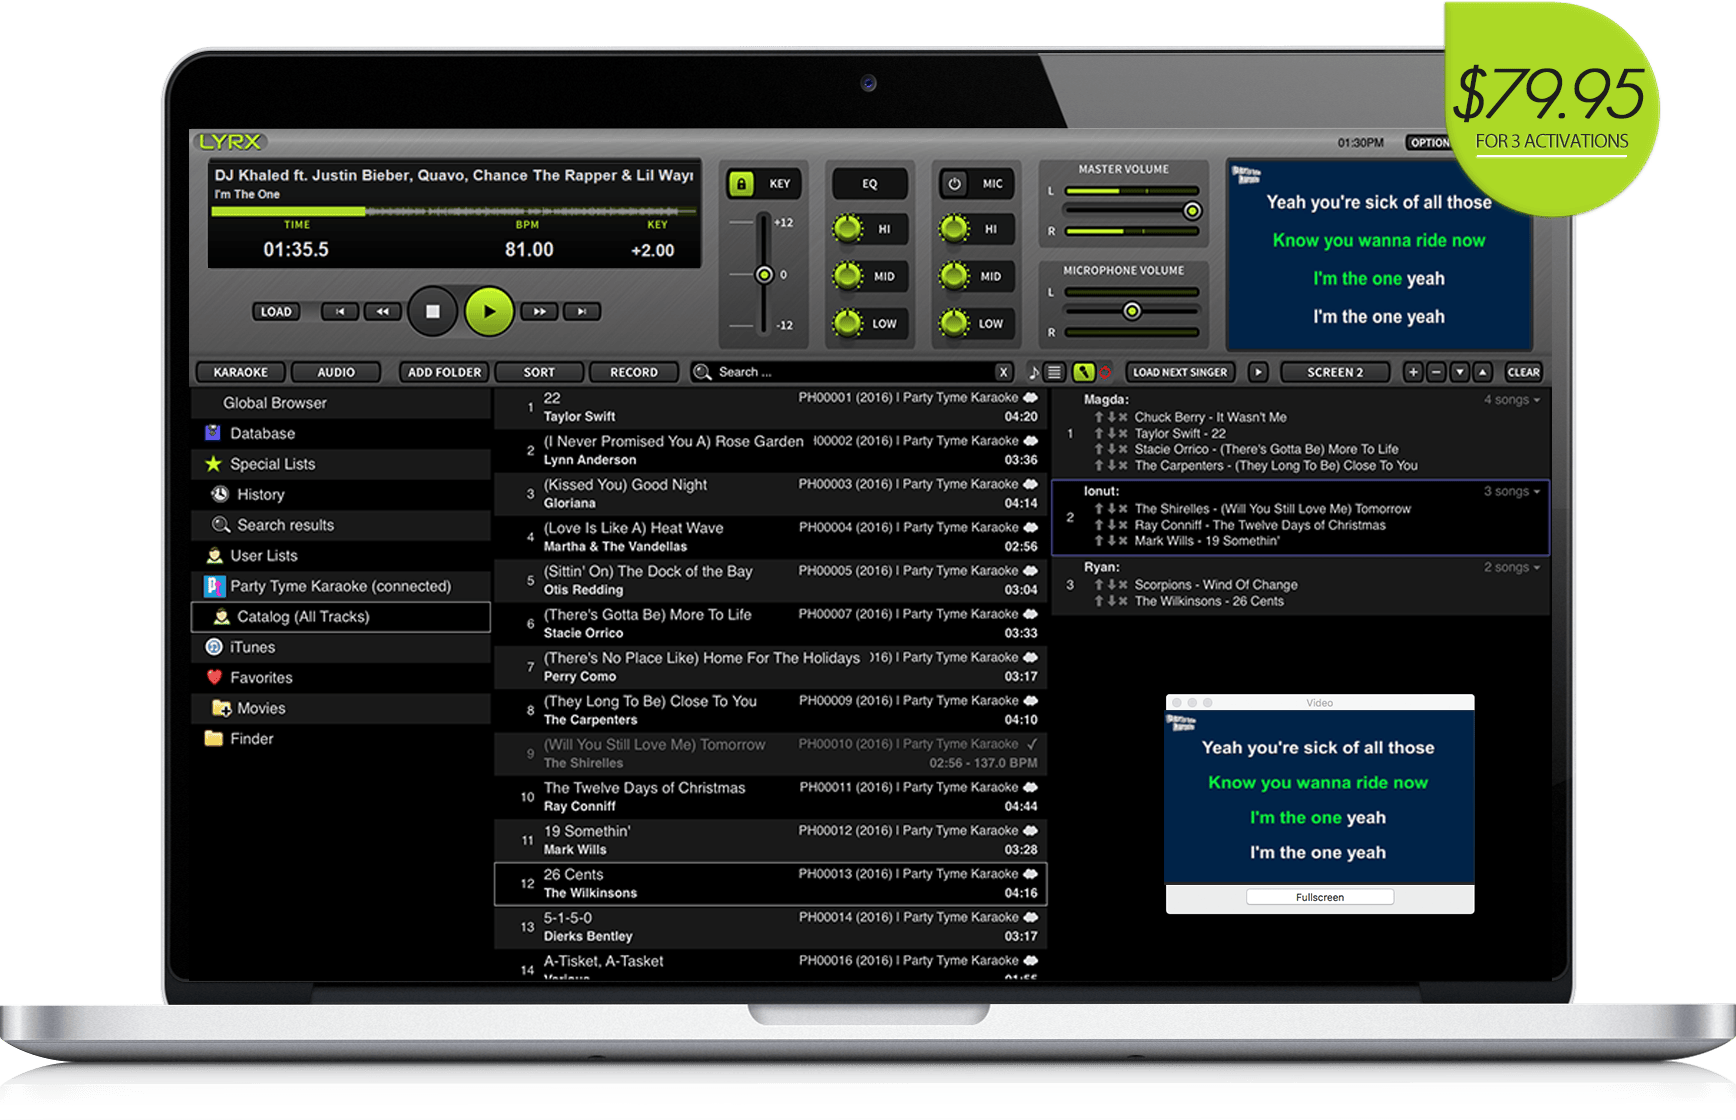
Task: Click the CLEAR singer list button
Action: click(1524, 372)
